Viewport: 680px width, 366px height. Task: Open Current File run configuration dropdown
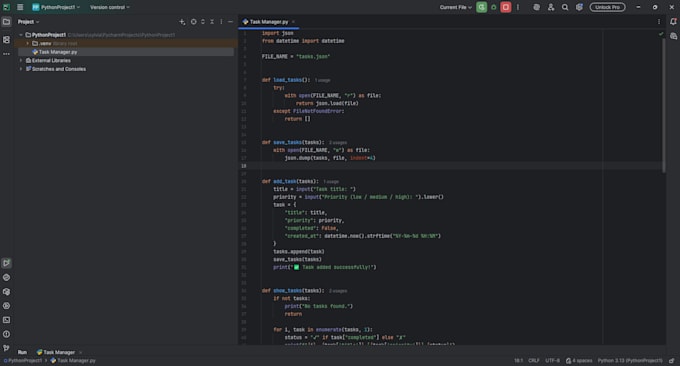[455, 7]
